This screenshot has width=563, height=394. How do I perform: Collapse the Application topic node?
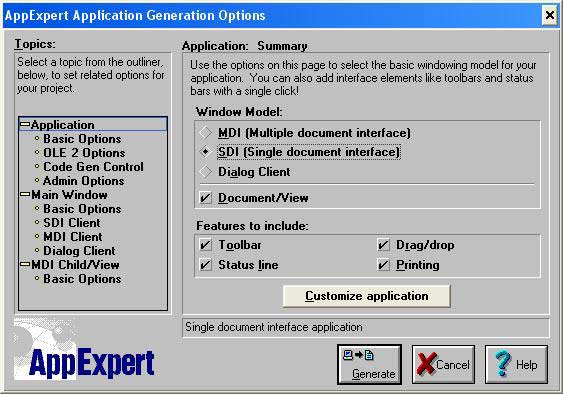(x=25, y=124)
